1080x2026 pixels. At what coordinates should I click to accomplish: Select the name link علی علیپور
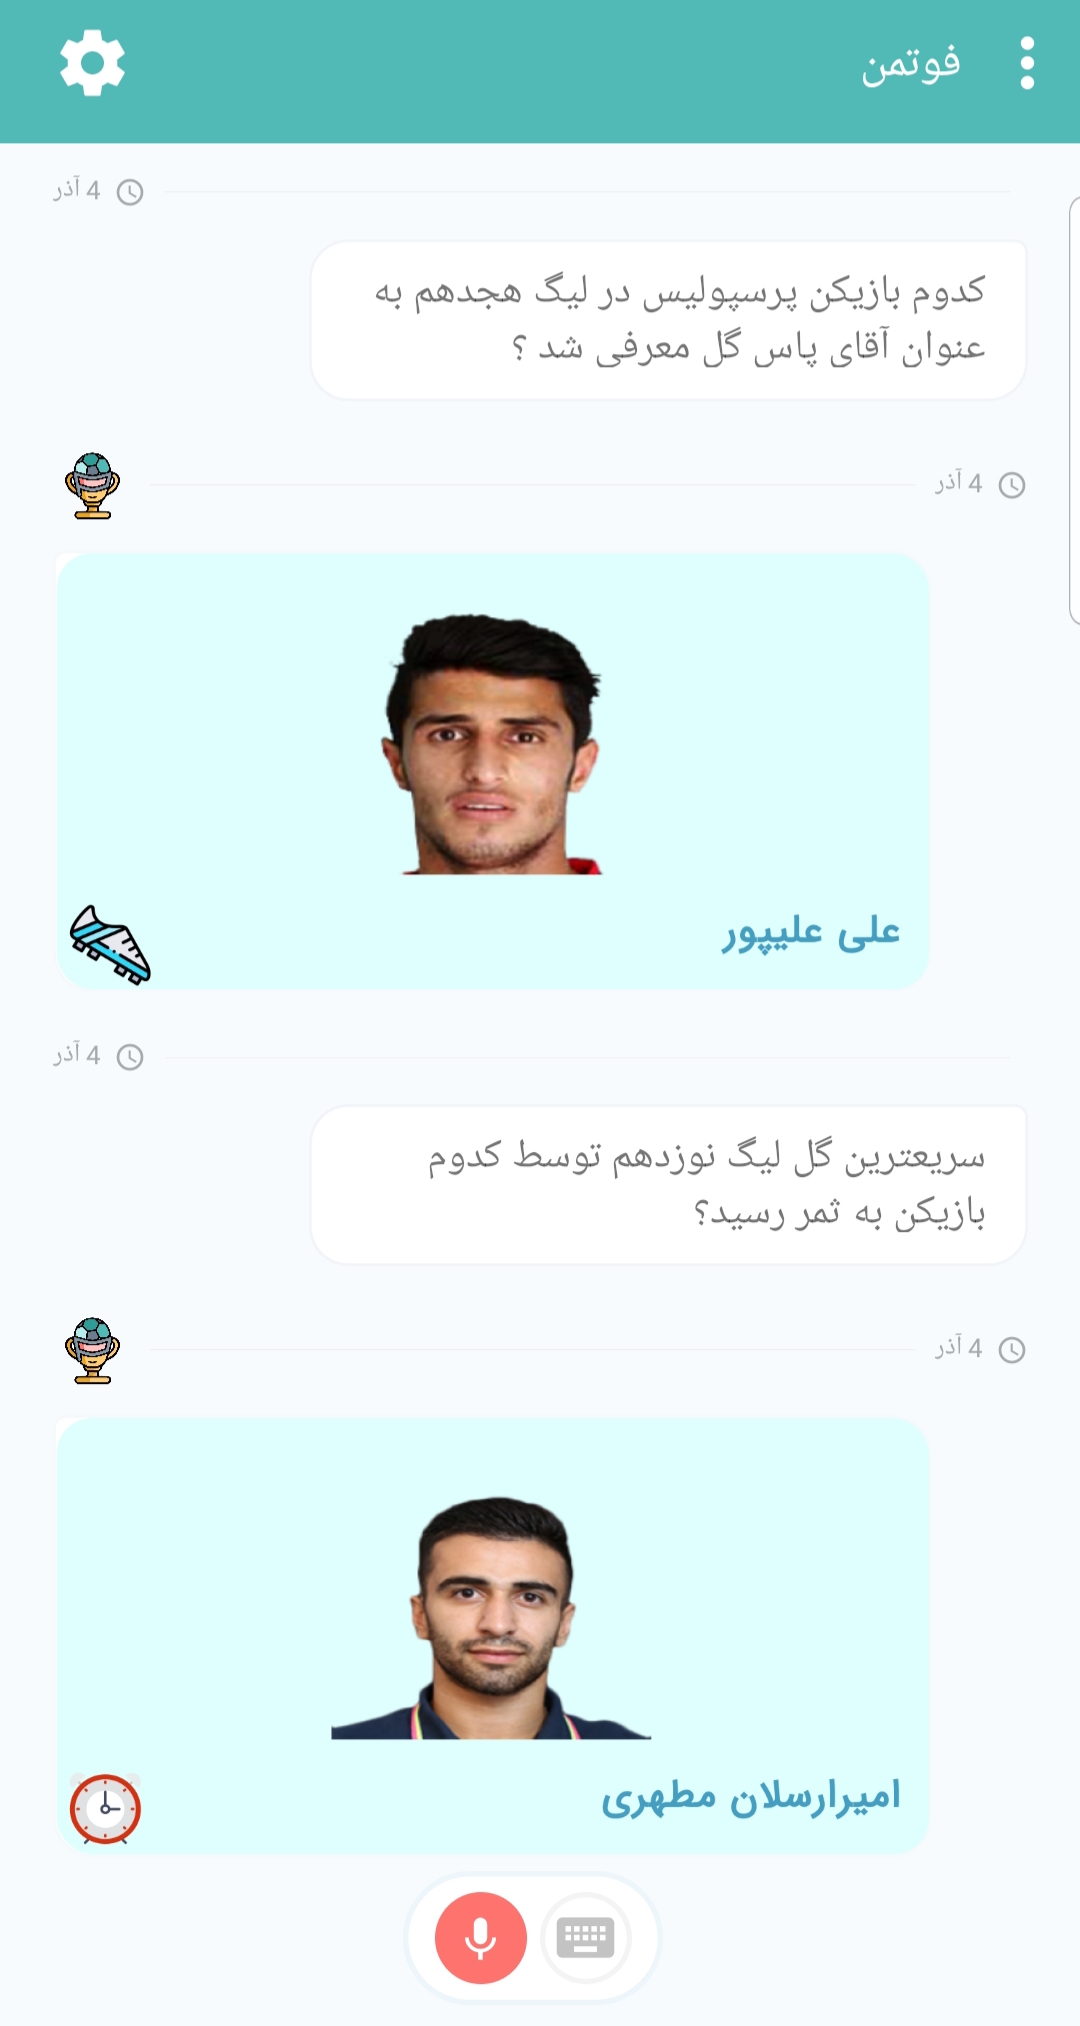tap(811, 933)
